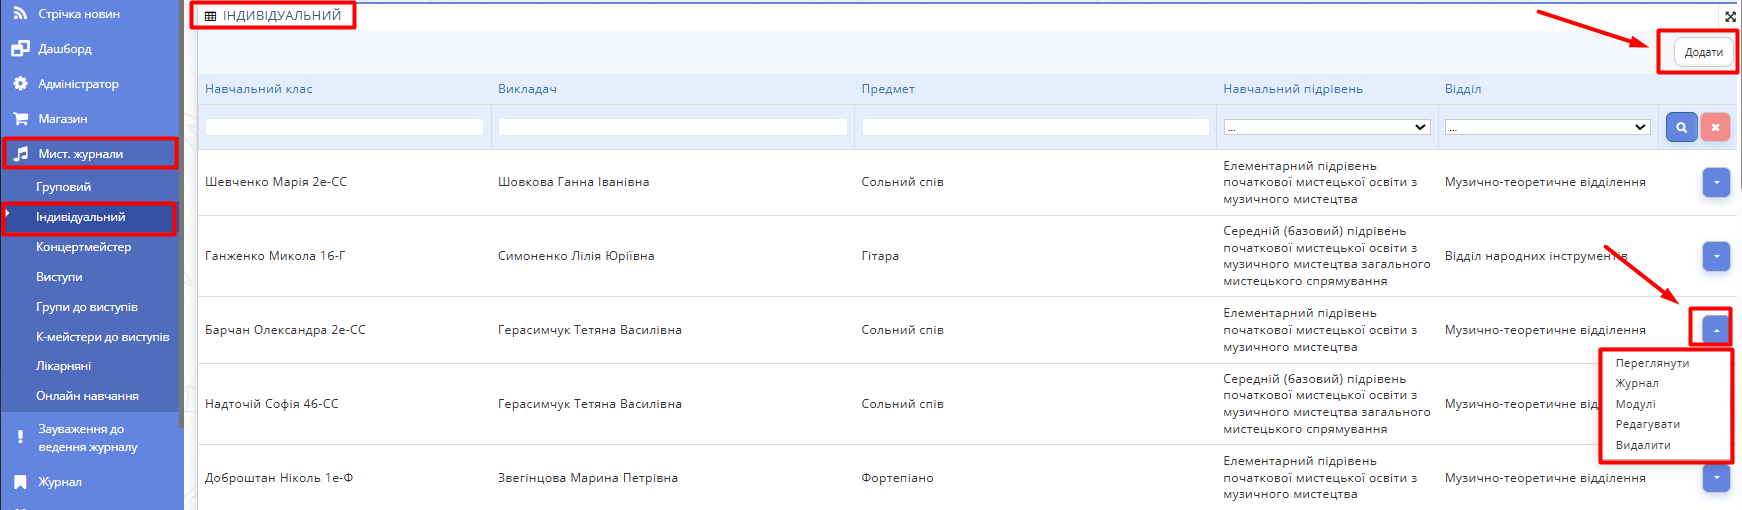Click the music note icon of Мист. журнали
Viewport: 1742px width, 510px height.
point(21,154)
